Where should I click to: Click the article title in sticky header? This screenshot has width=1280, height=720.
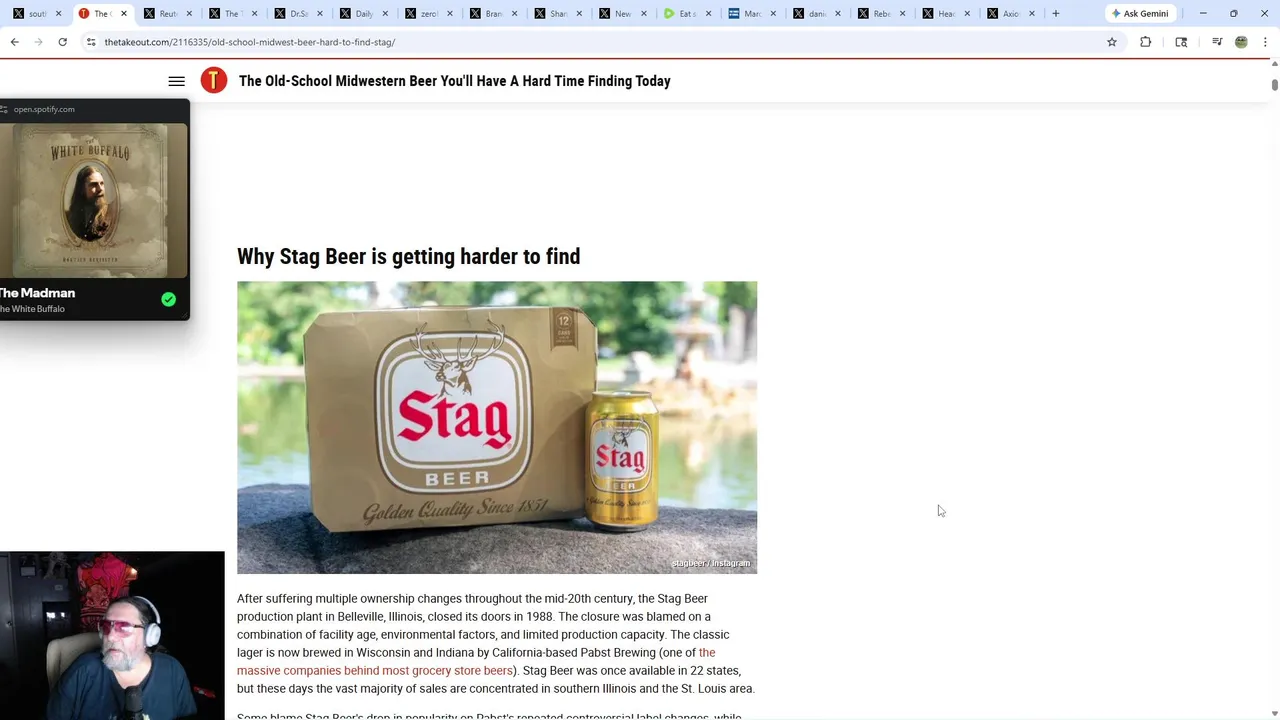pos(454,81)
